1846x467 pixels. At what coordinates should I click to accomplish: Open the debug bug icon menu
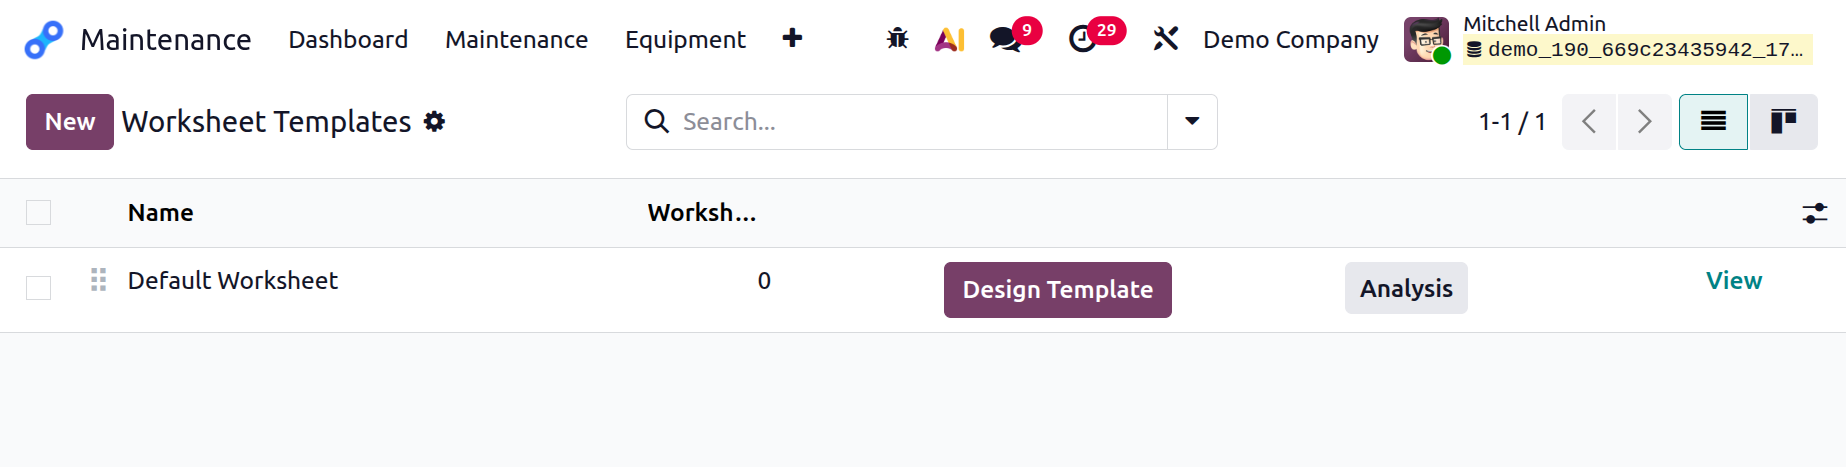(897, 39)
